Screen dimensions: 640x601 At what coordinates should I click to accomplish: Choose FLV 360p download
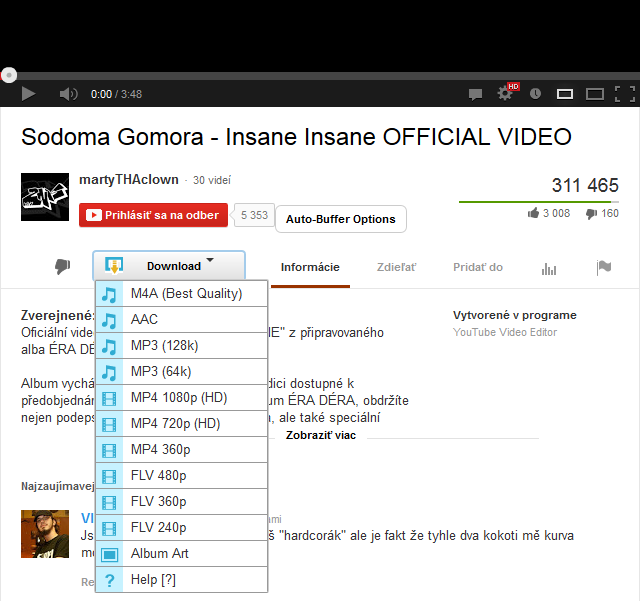pos(182,502)
